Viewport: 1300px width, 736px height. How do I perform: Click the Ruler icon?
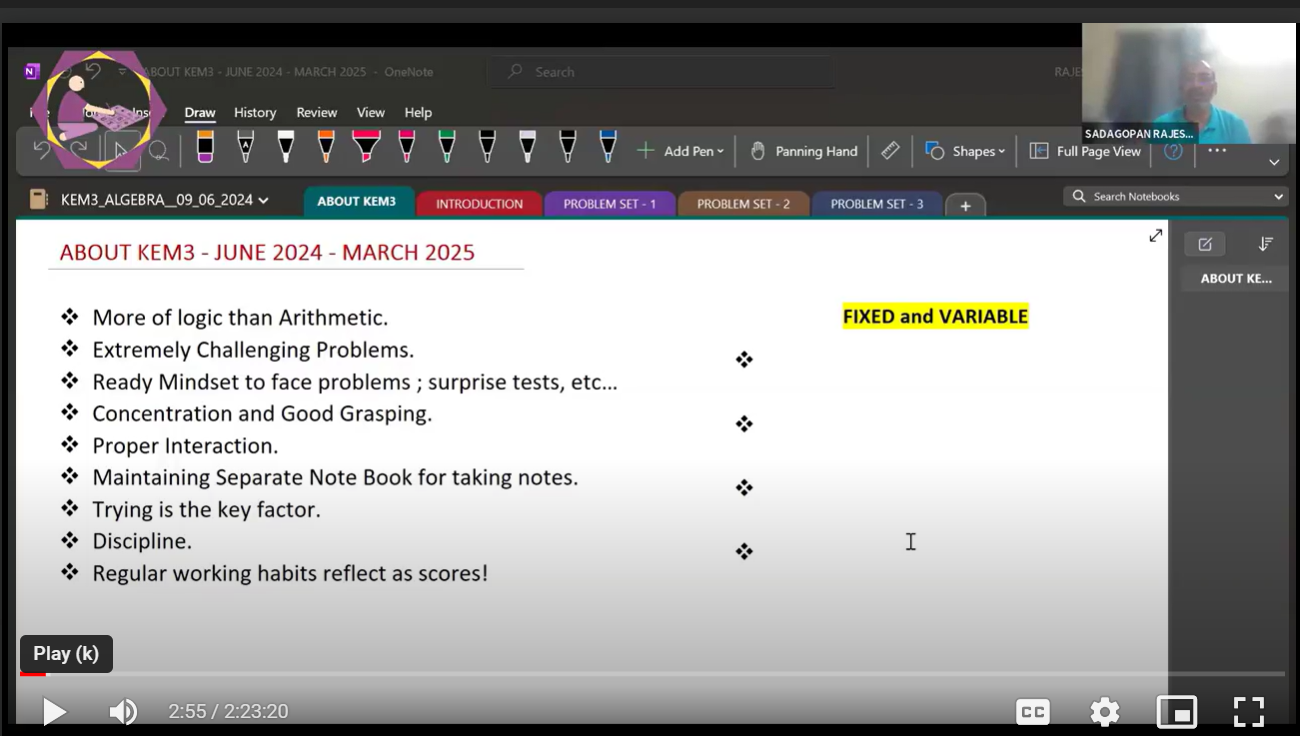[x=890, y=151]
